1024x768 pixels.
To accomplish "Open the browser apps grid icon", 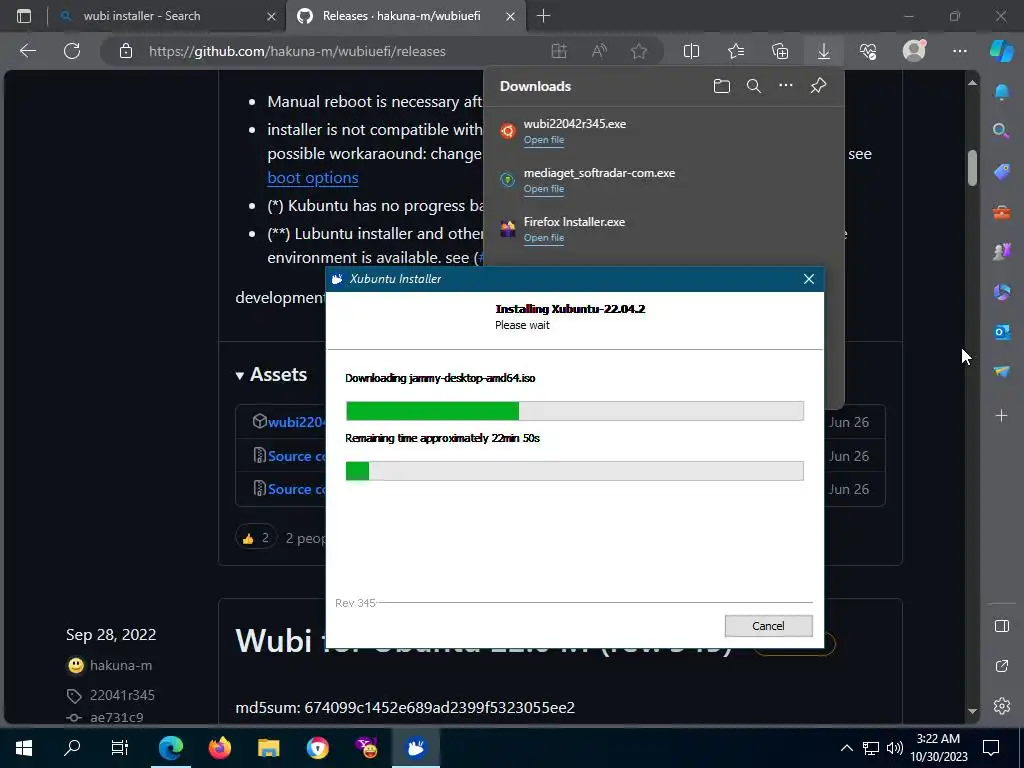I will pos(559,51).
